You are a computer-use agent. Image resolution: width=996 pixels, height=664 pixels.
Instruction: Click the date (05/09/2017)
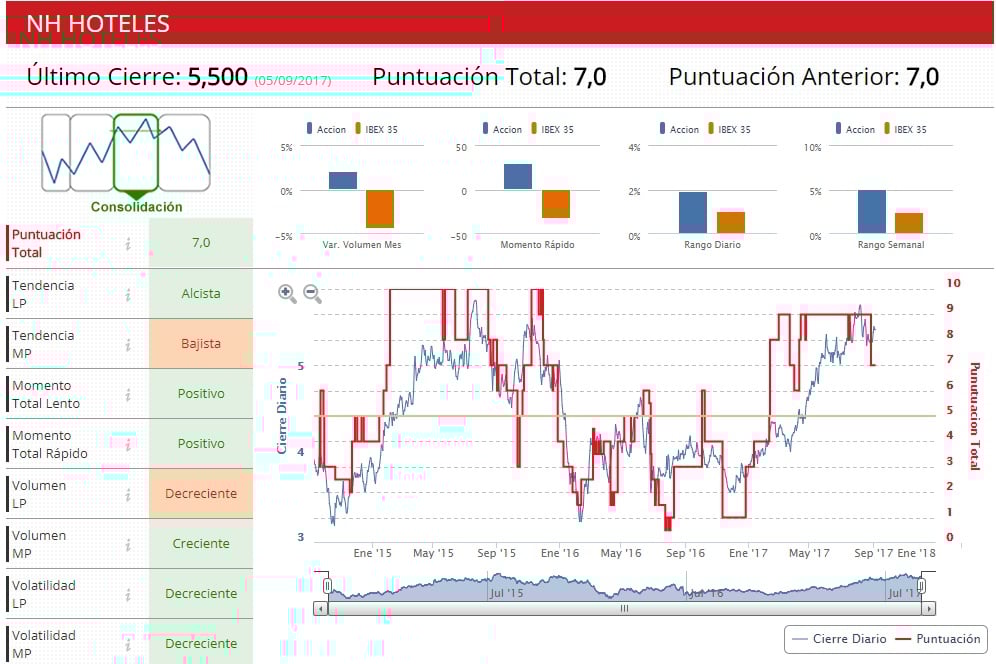point(293,81)
